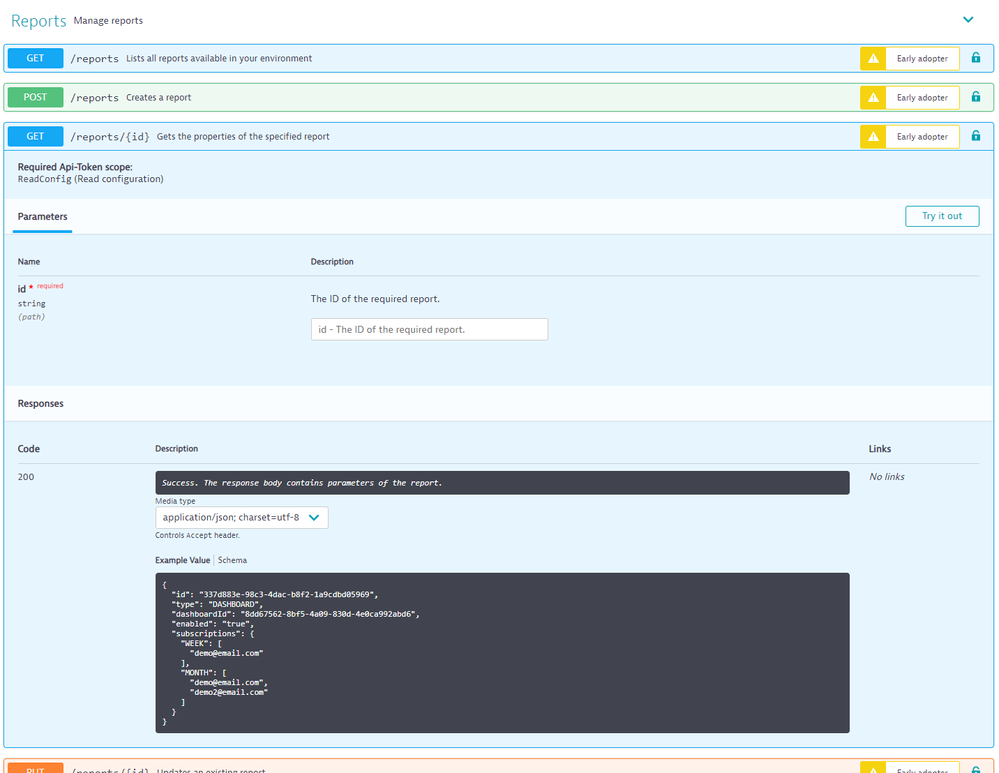Click the lock icon on GET /reports/{id} row
Viewport: 999px width, 773px height.
(976, 136)
